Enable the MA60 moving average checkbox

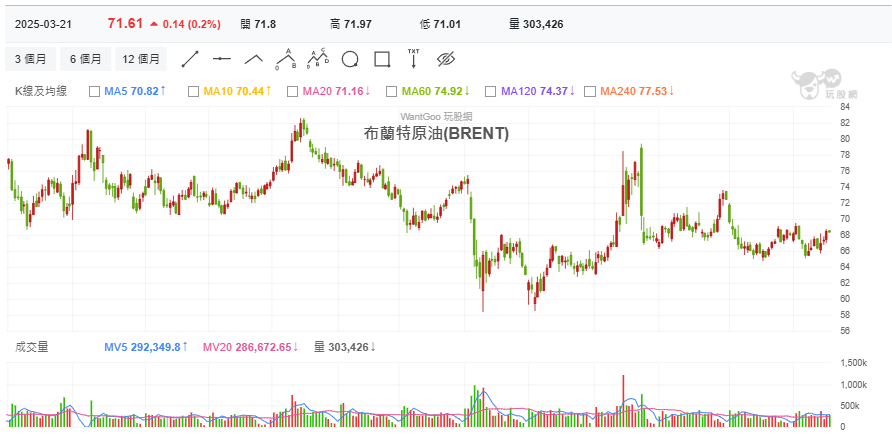391,92
